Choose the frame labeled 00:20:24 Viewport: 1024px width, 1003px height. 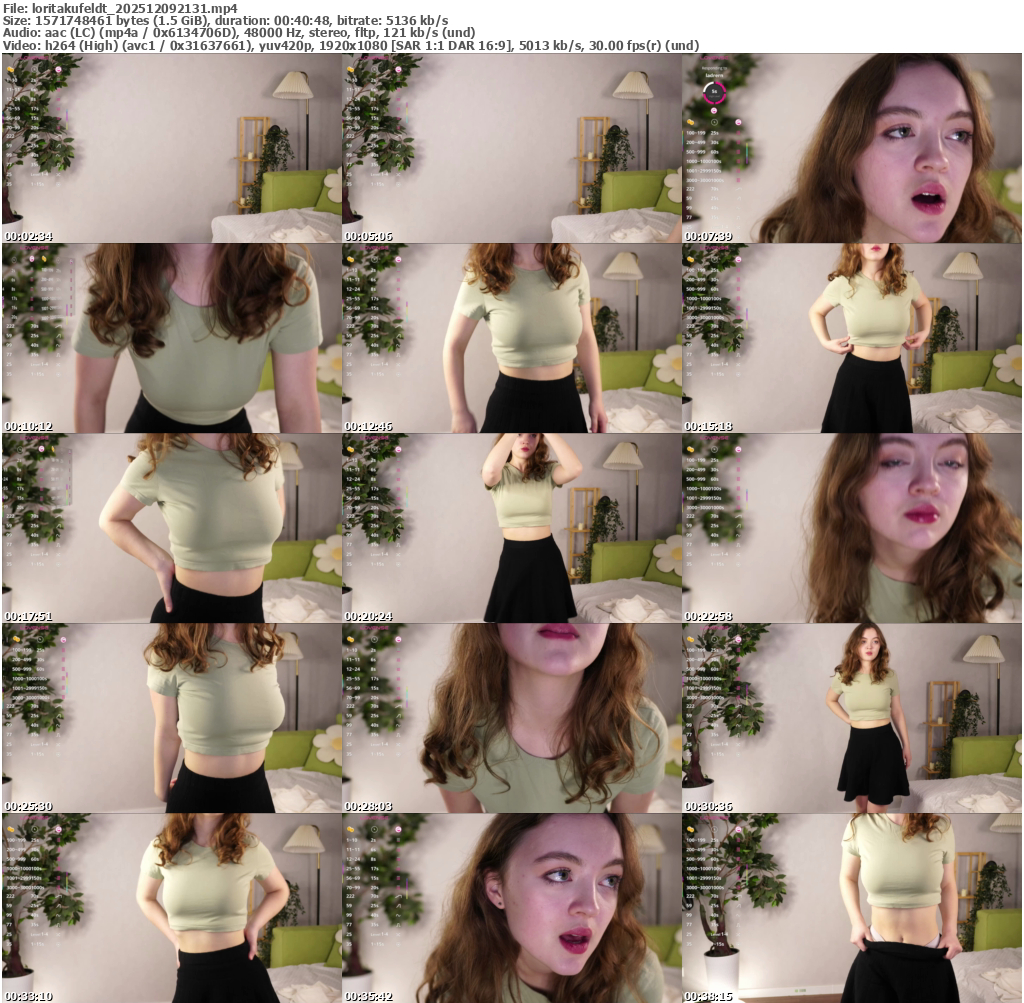[512, 528]
